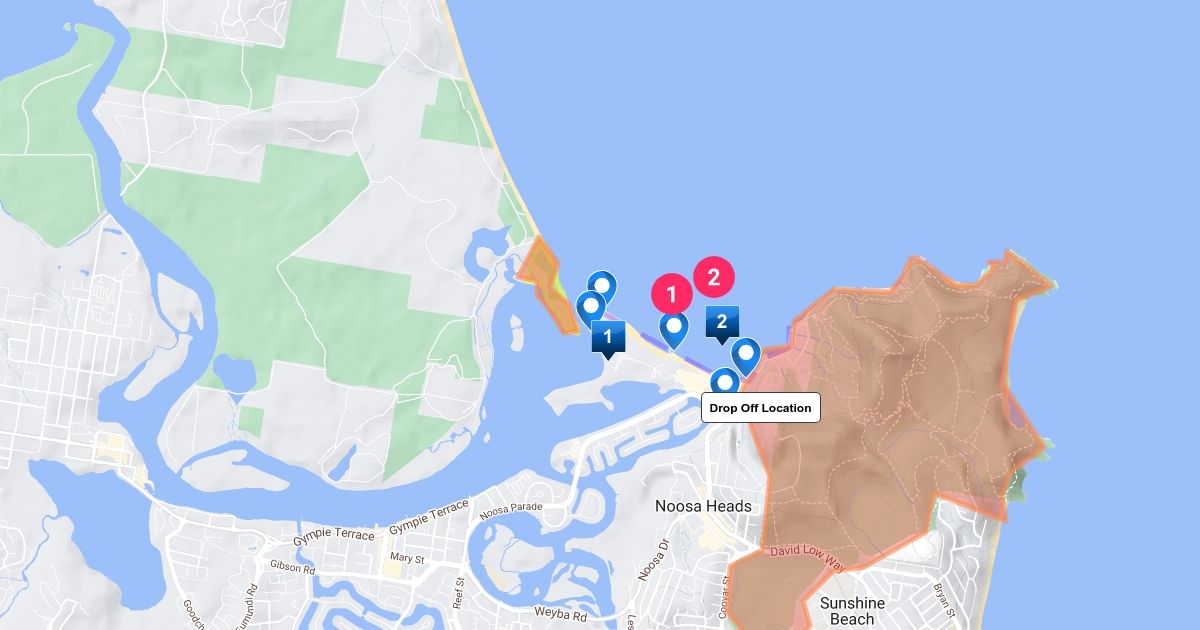Select the small orange zone at river mouth

[550, 283]
